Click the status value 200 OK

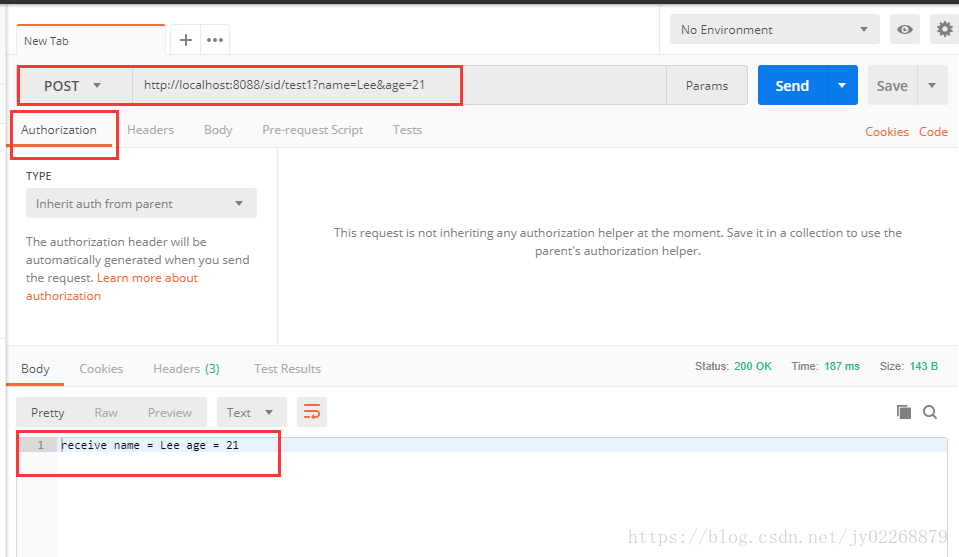(753, 366)
